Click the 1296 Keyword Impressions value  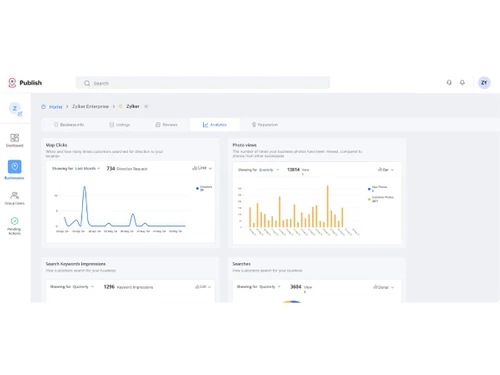point(128,287)
